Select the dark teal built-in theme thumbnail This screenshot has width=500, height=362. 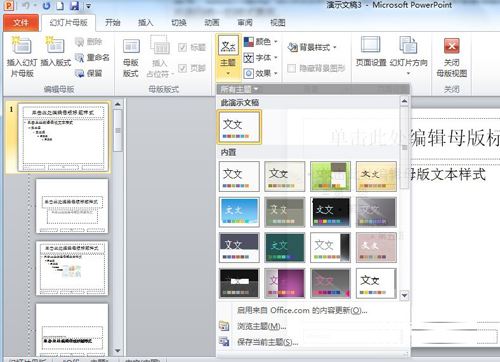[285, 248]
